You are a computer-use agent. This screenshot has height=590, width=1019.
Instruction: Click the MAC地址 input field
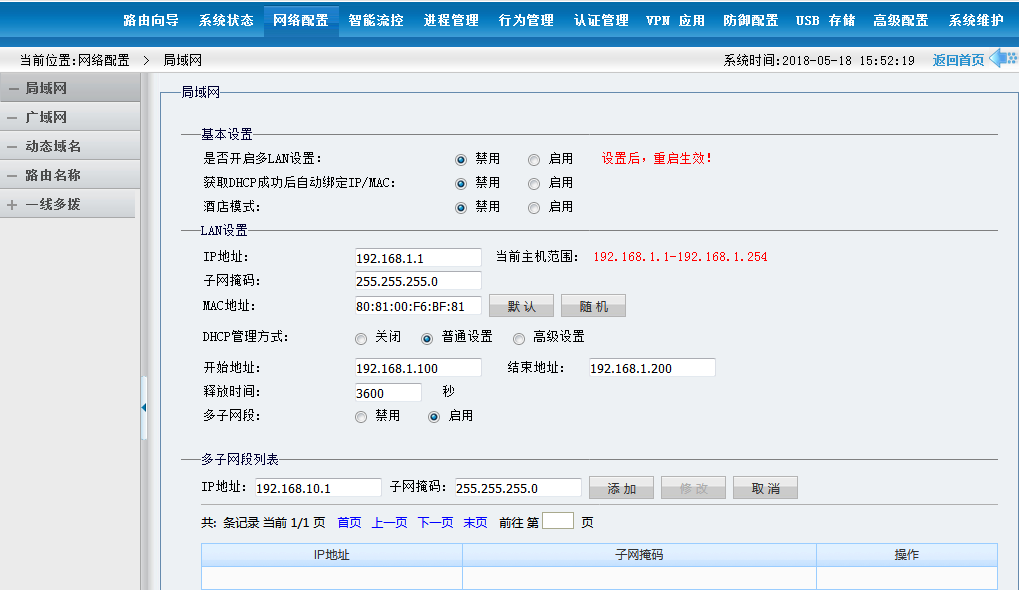coord(418,305)
